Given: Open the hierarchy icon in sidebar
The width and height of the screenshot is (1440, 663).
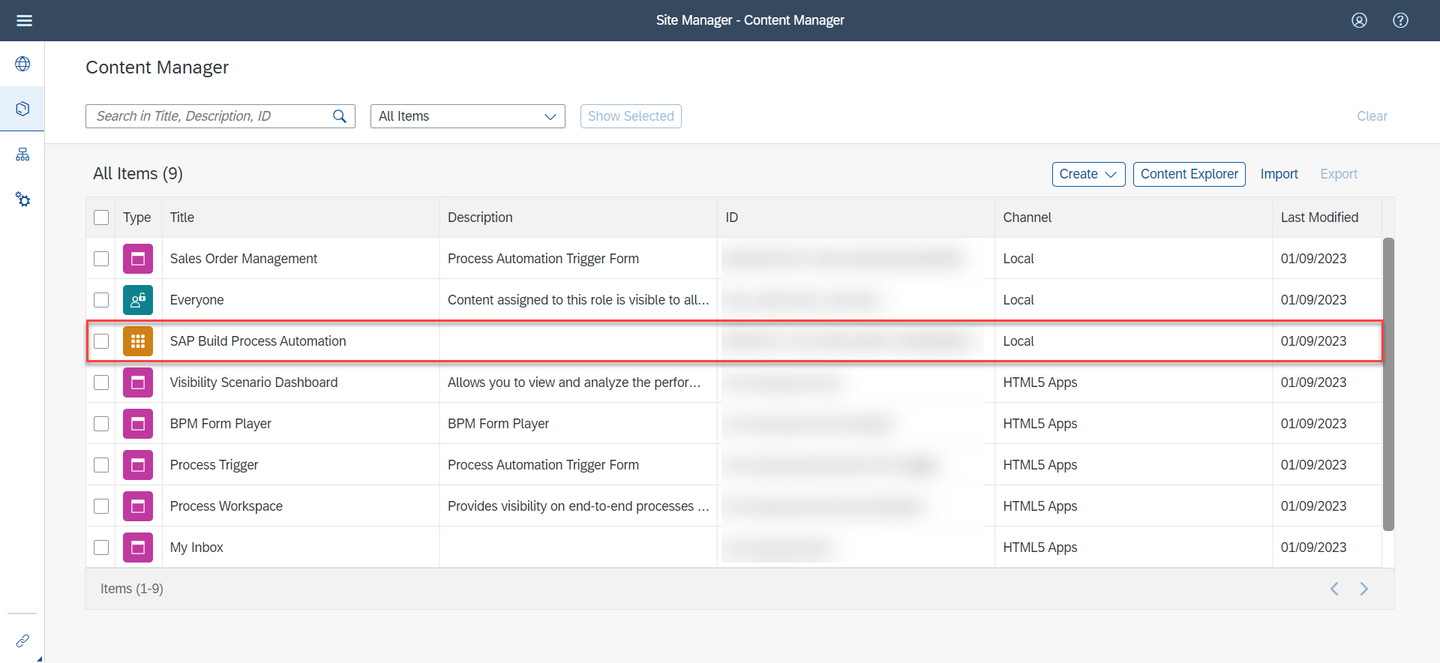Looking at the screenshot, I should [22, 154].
